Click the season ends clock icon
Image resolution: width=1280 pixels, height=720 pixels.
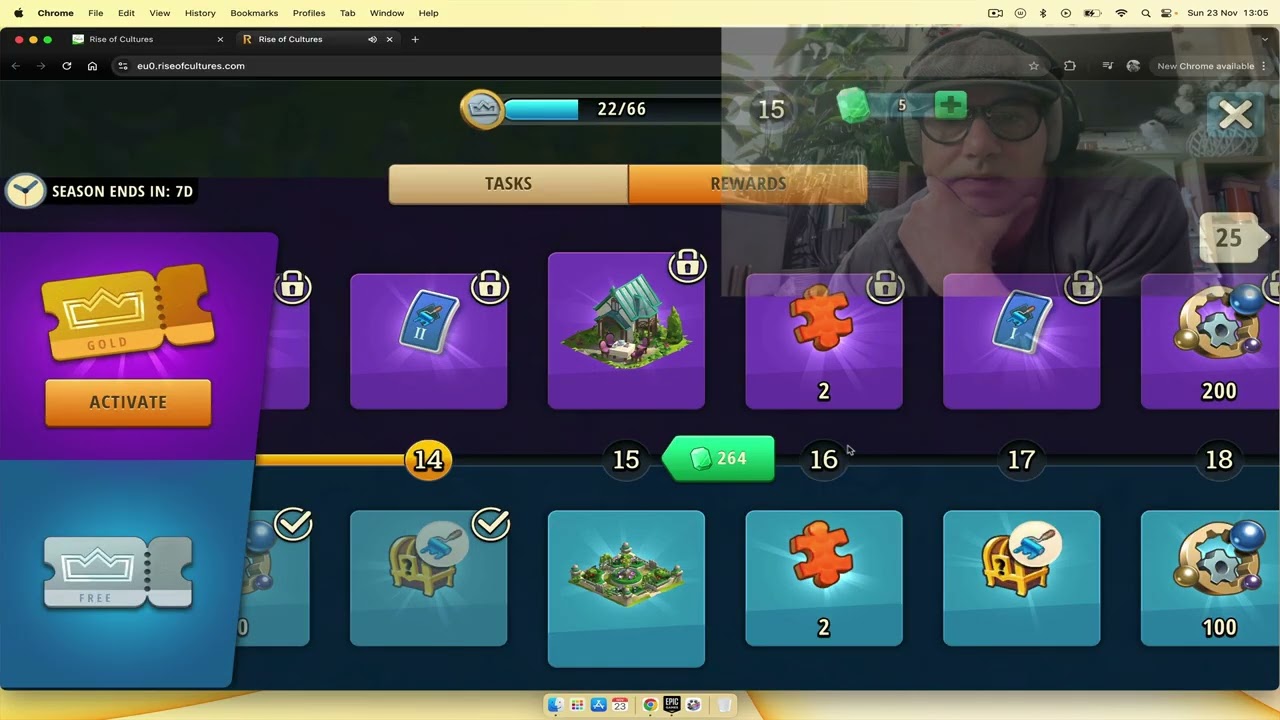coord(25,190)
